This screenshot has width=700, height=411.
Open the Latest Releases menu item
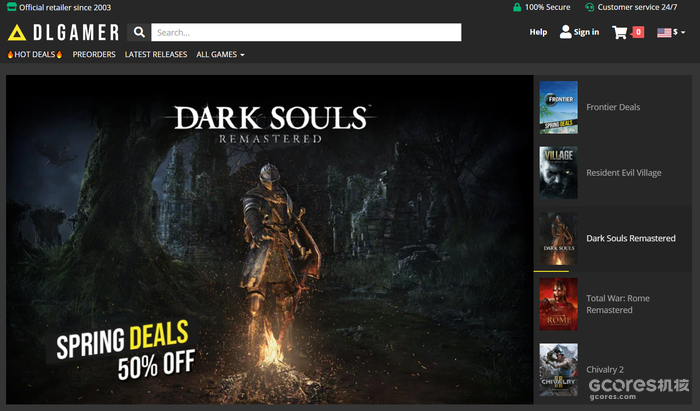[156, 54]
